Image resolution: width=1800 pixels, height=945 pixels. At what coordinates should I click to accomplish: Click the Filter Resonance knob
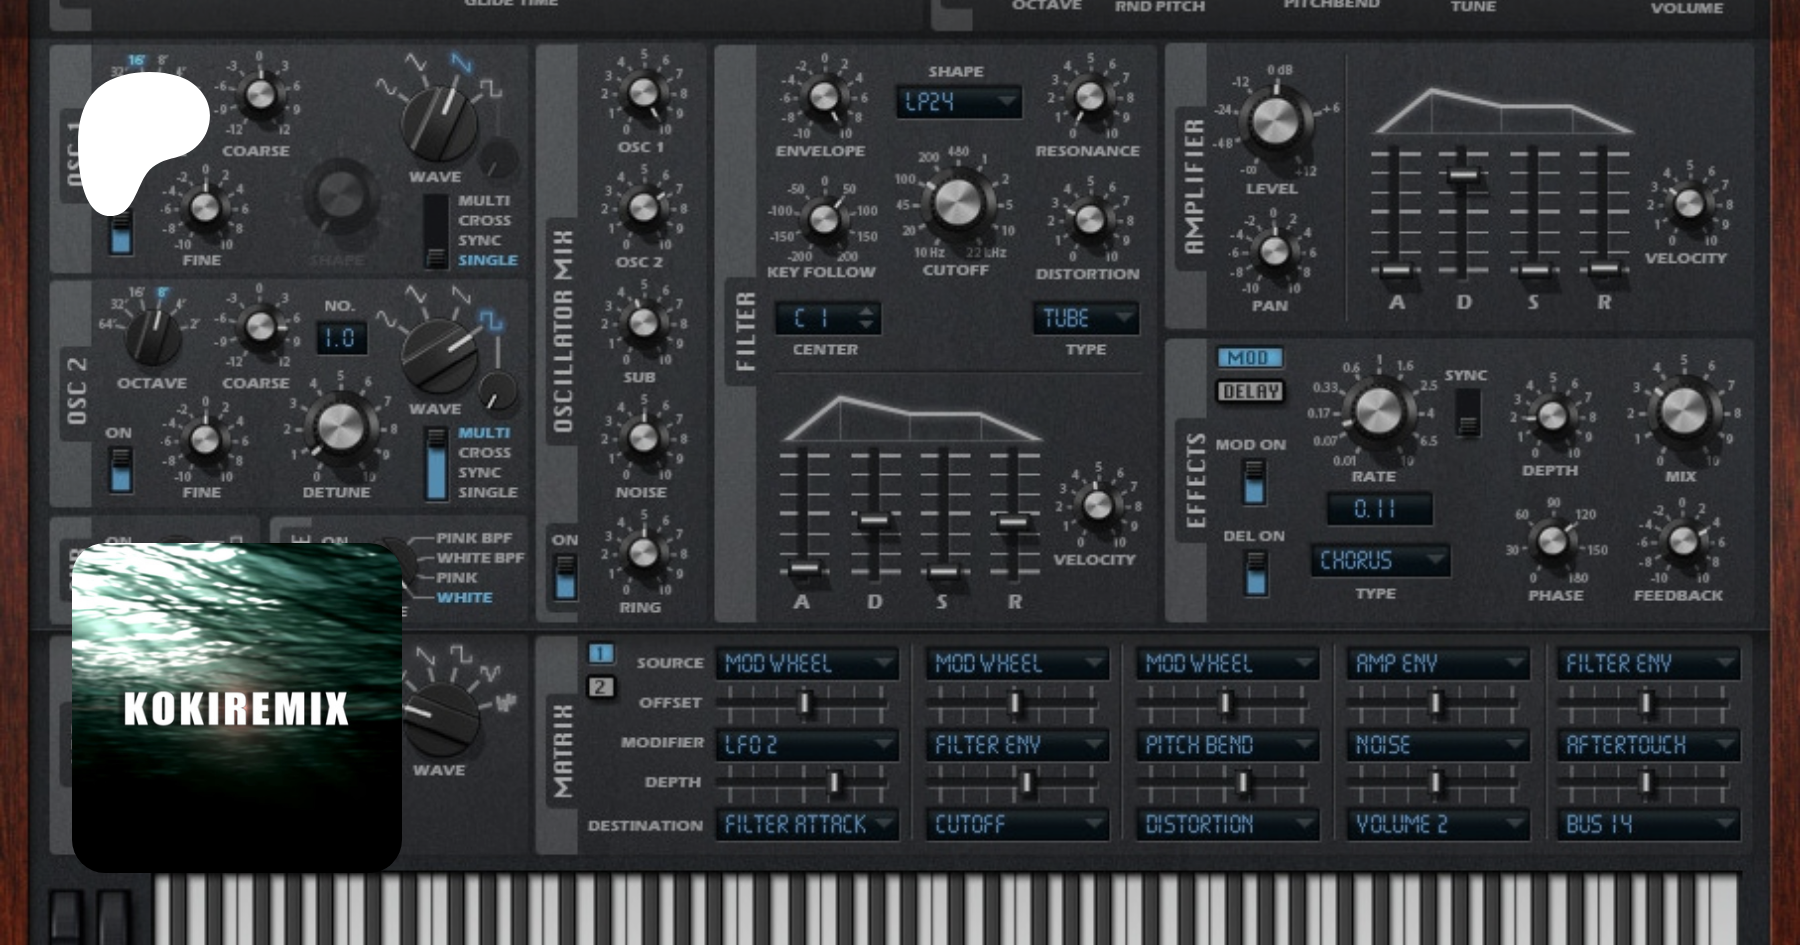(x=1089, y=96)
